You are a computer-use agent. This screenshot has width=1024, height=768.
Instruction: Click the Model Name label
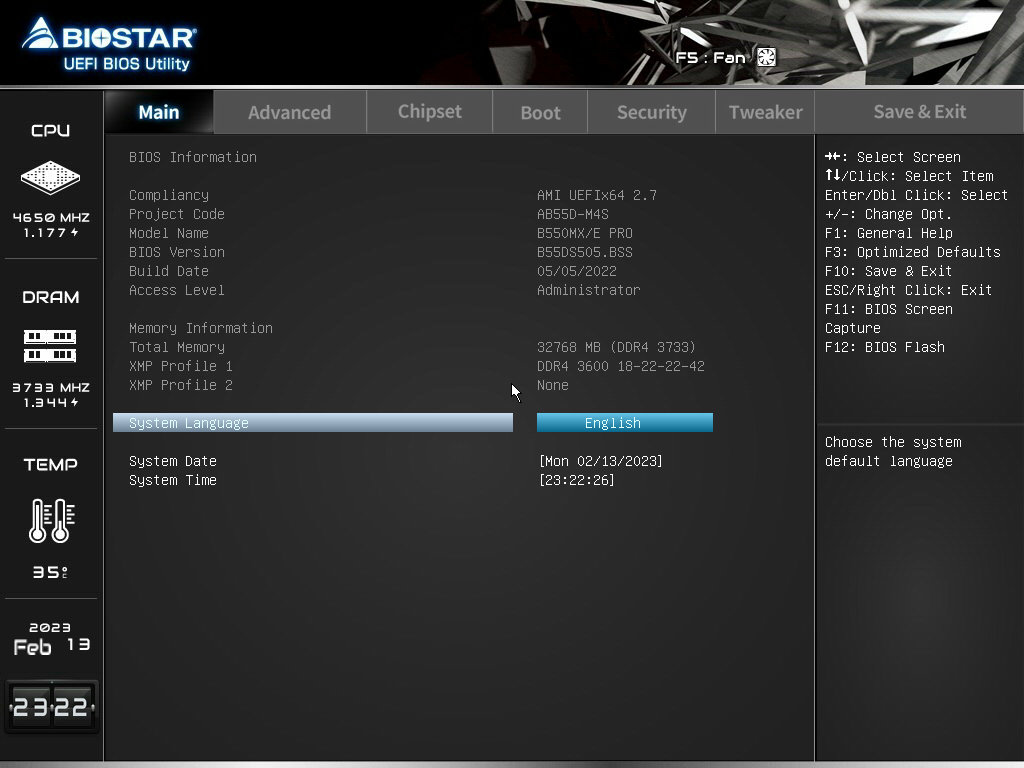coord(169,233)
